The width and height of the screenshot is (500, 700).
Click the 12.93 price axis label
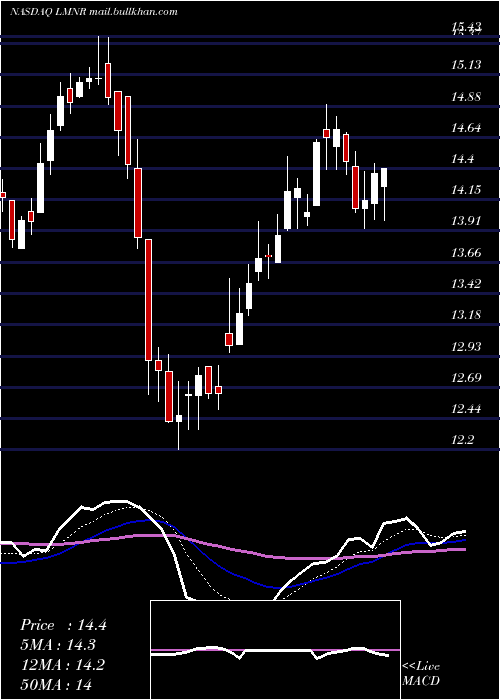tap(466, 346)
